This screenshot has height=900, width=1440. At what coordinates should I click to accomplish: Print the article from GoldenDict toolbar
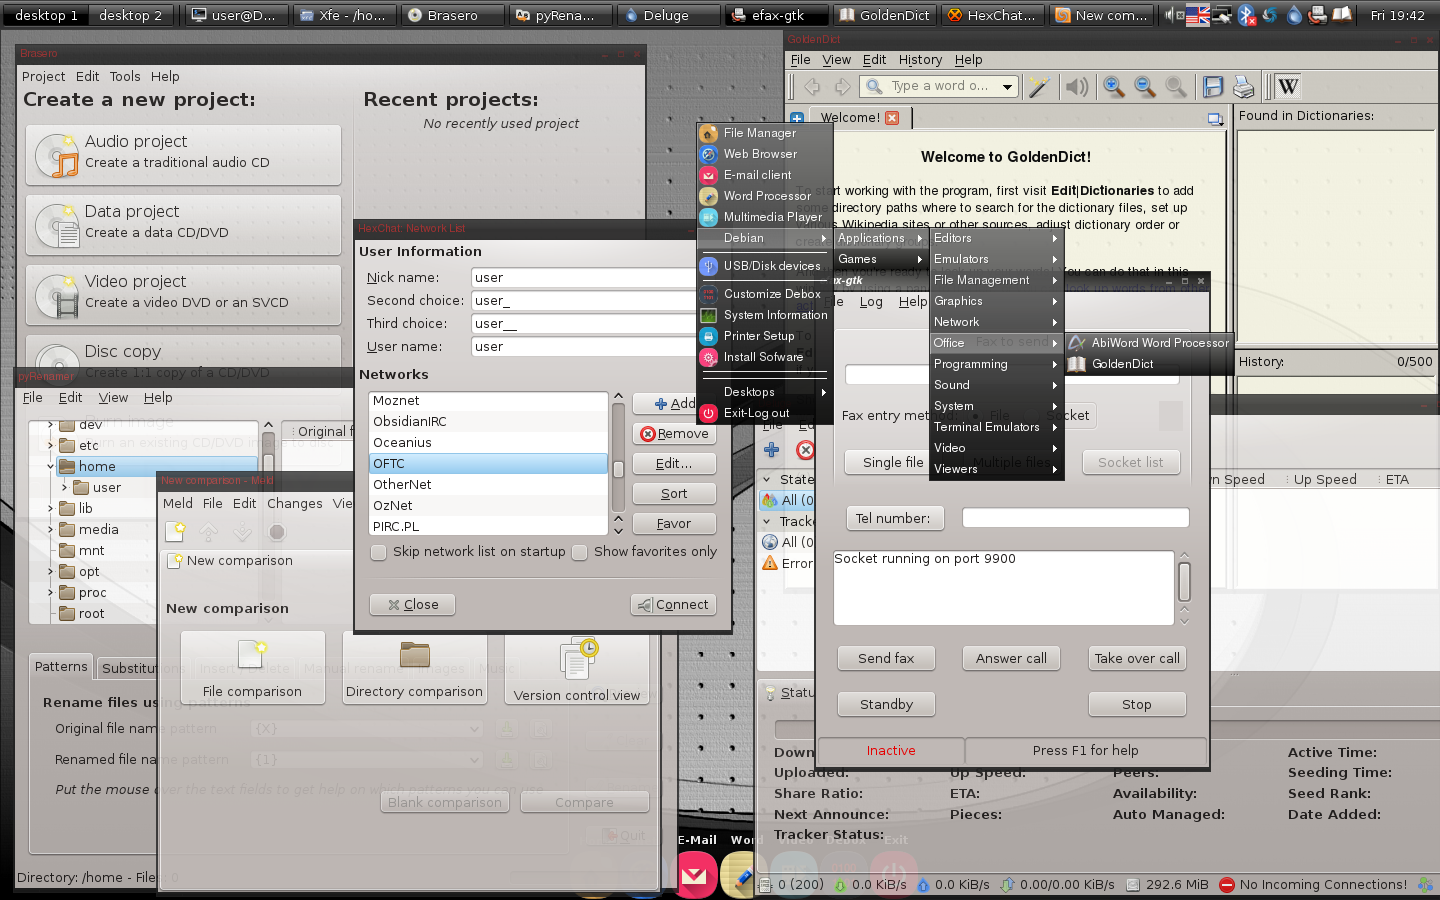click(x=1243, y=87)
